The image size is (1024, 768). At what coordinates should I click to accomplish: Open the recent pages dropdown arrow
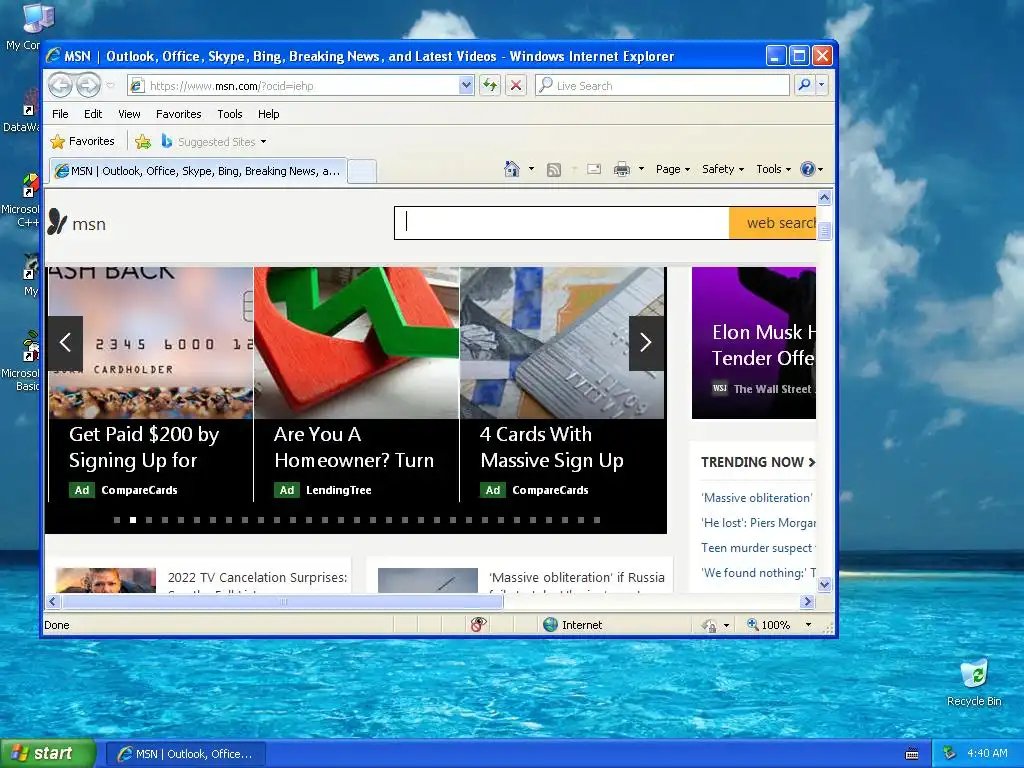point(110,86)
